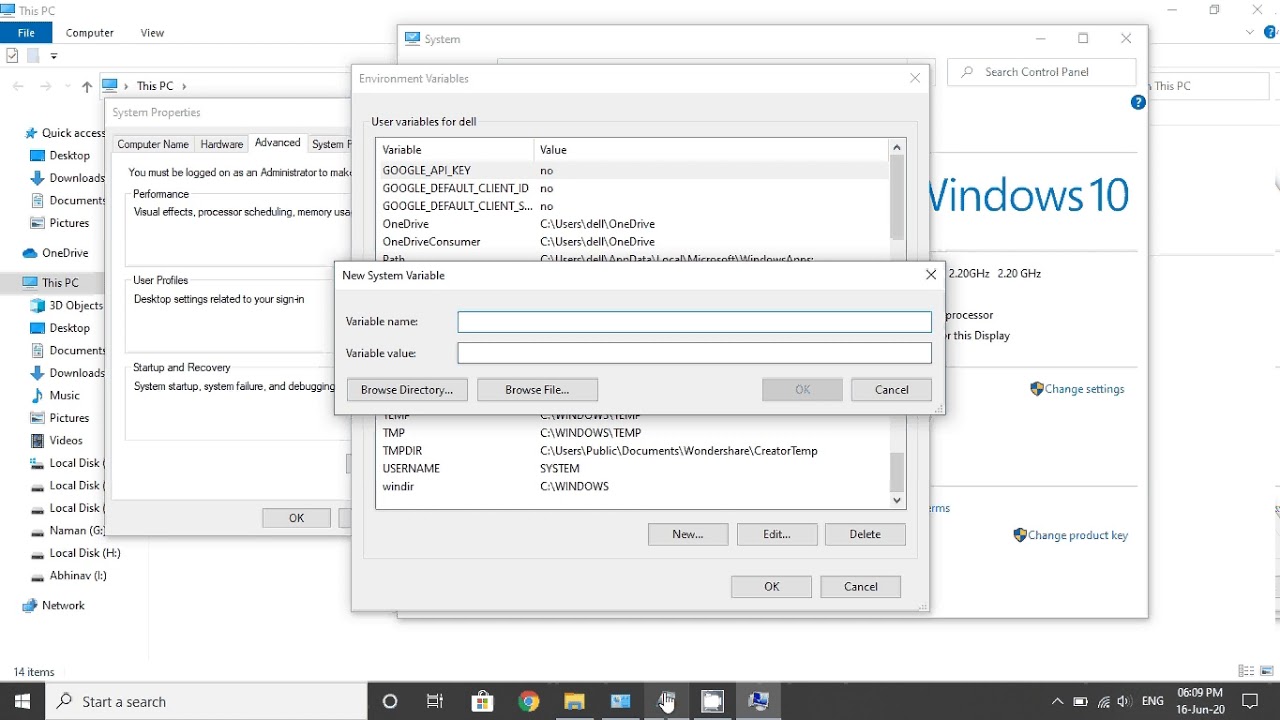This screenshot has height=720, width=1280.
Task: Select the Advanced tab in System Properties
Action: coord(277,143)
